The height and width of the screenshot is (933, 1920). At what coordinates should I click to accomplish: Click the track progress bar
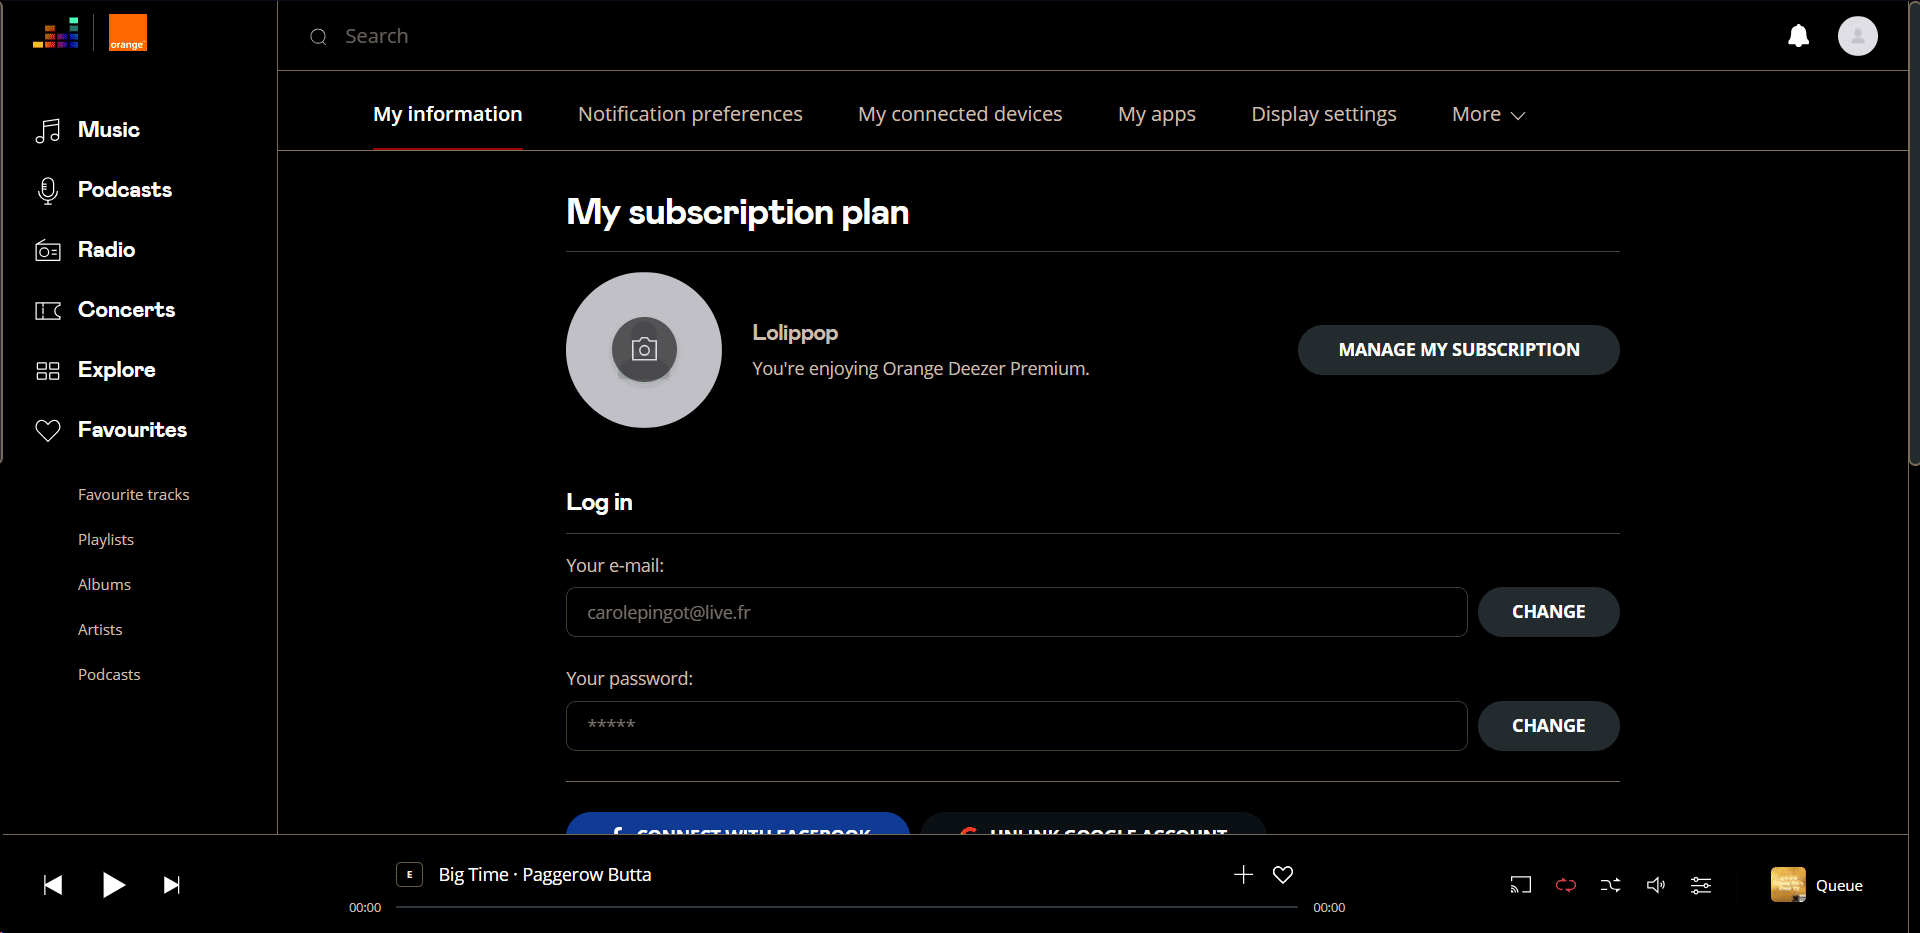coord(847,907)
